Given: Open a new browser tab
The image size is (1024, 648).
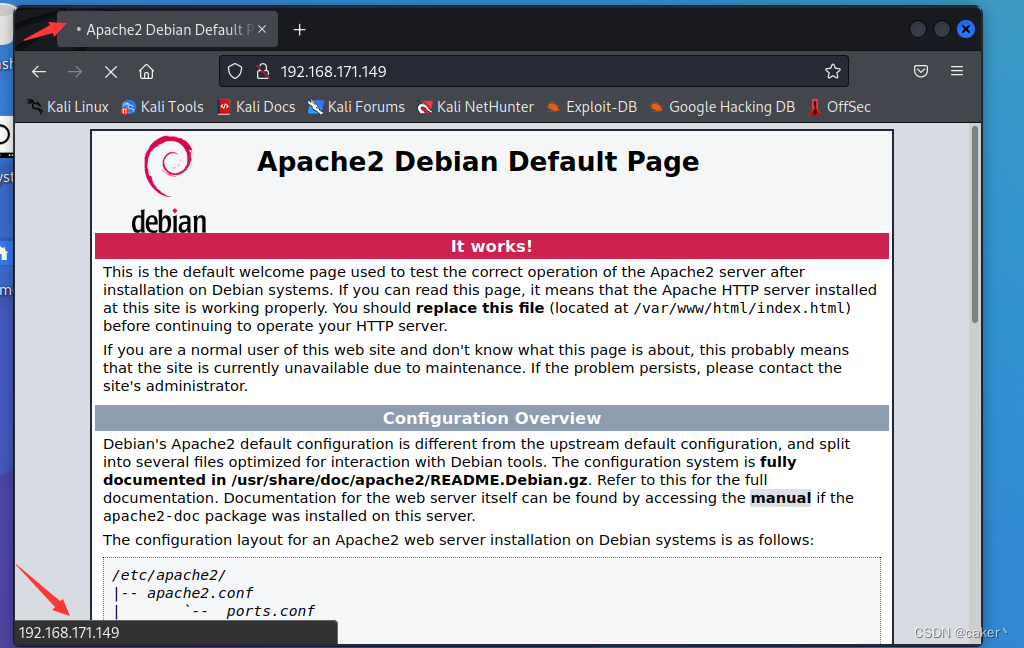Looking at the screenshot, I should point(299,30).
